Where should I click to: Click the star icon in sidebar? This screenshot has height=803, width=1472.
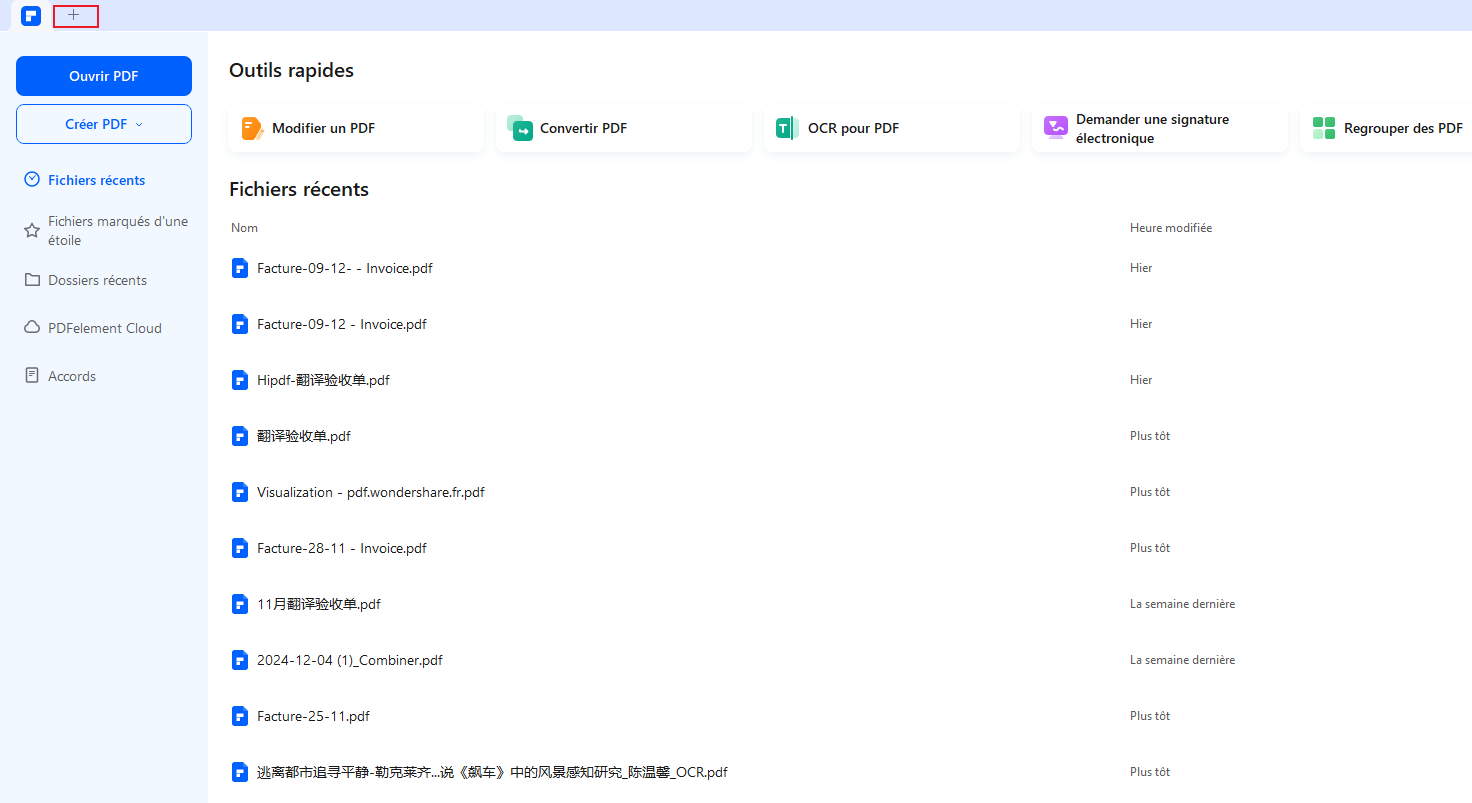click(32, 231)
